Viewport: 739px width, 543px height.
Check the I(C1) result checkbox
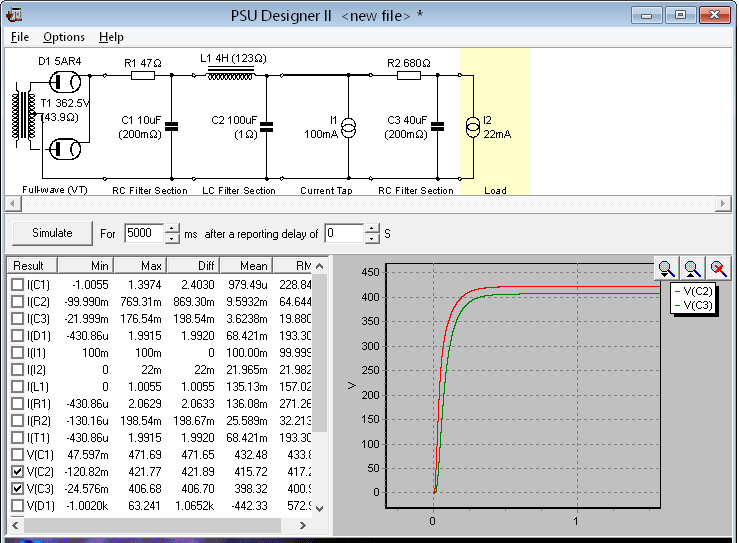pos(17,285)
